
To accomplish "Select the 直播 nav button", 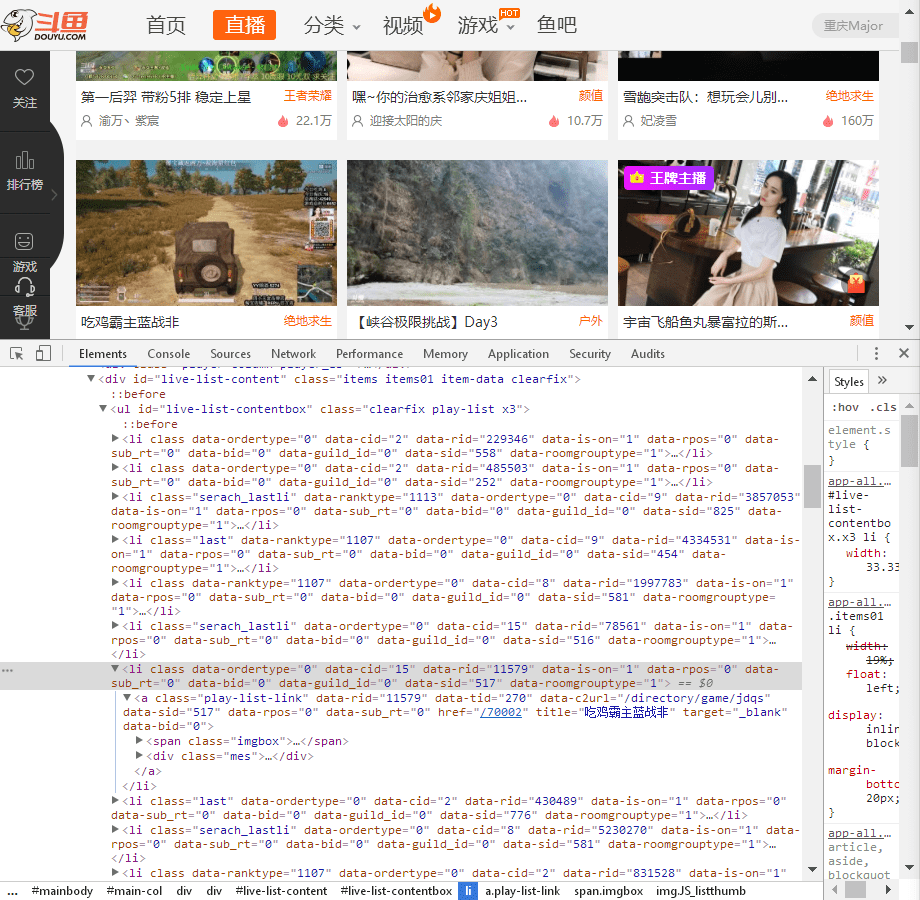I will [x=245, y=25].
